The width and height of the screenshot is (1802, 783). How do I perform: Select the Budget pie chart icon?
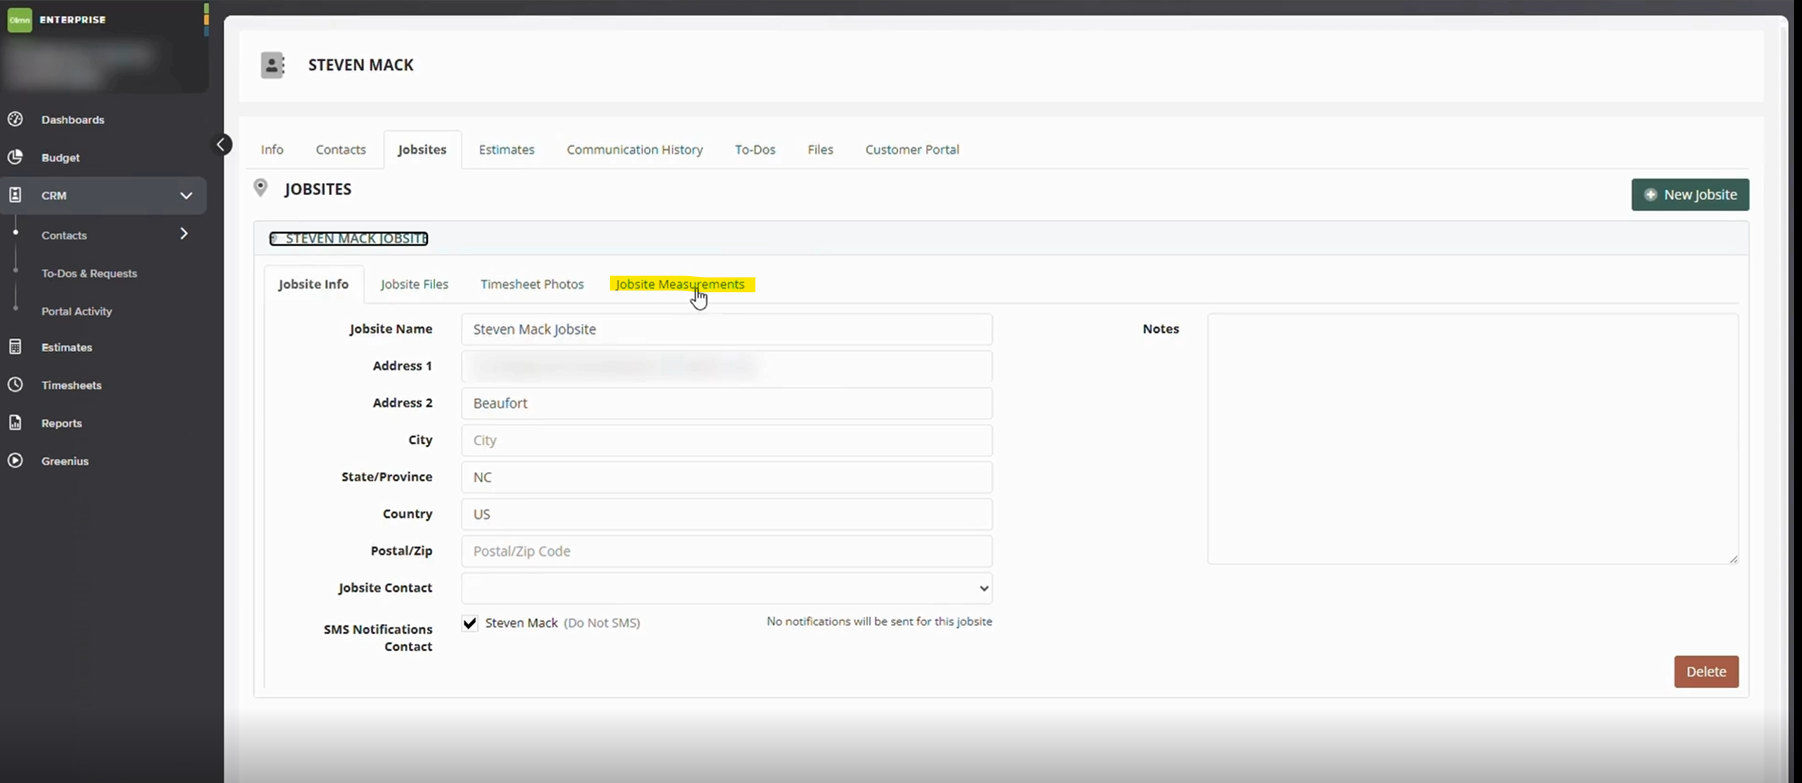pos(15,157)
